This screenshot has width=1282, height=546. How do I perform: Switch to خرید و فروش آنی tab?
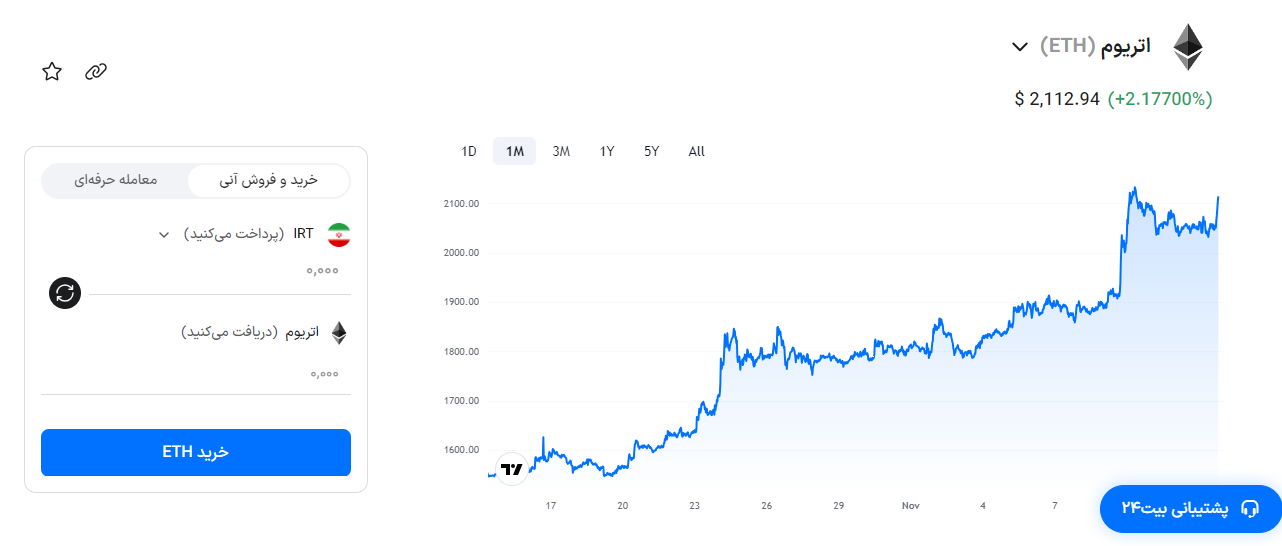coord(269,180)
